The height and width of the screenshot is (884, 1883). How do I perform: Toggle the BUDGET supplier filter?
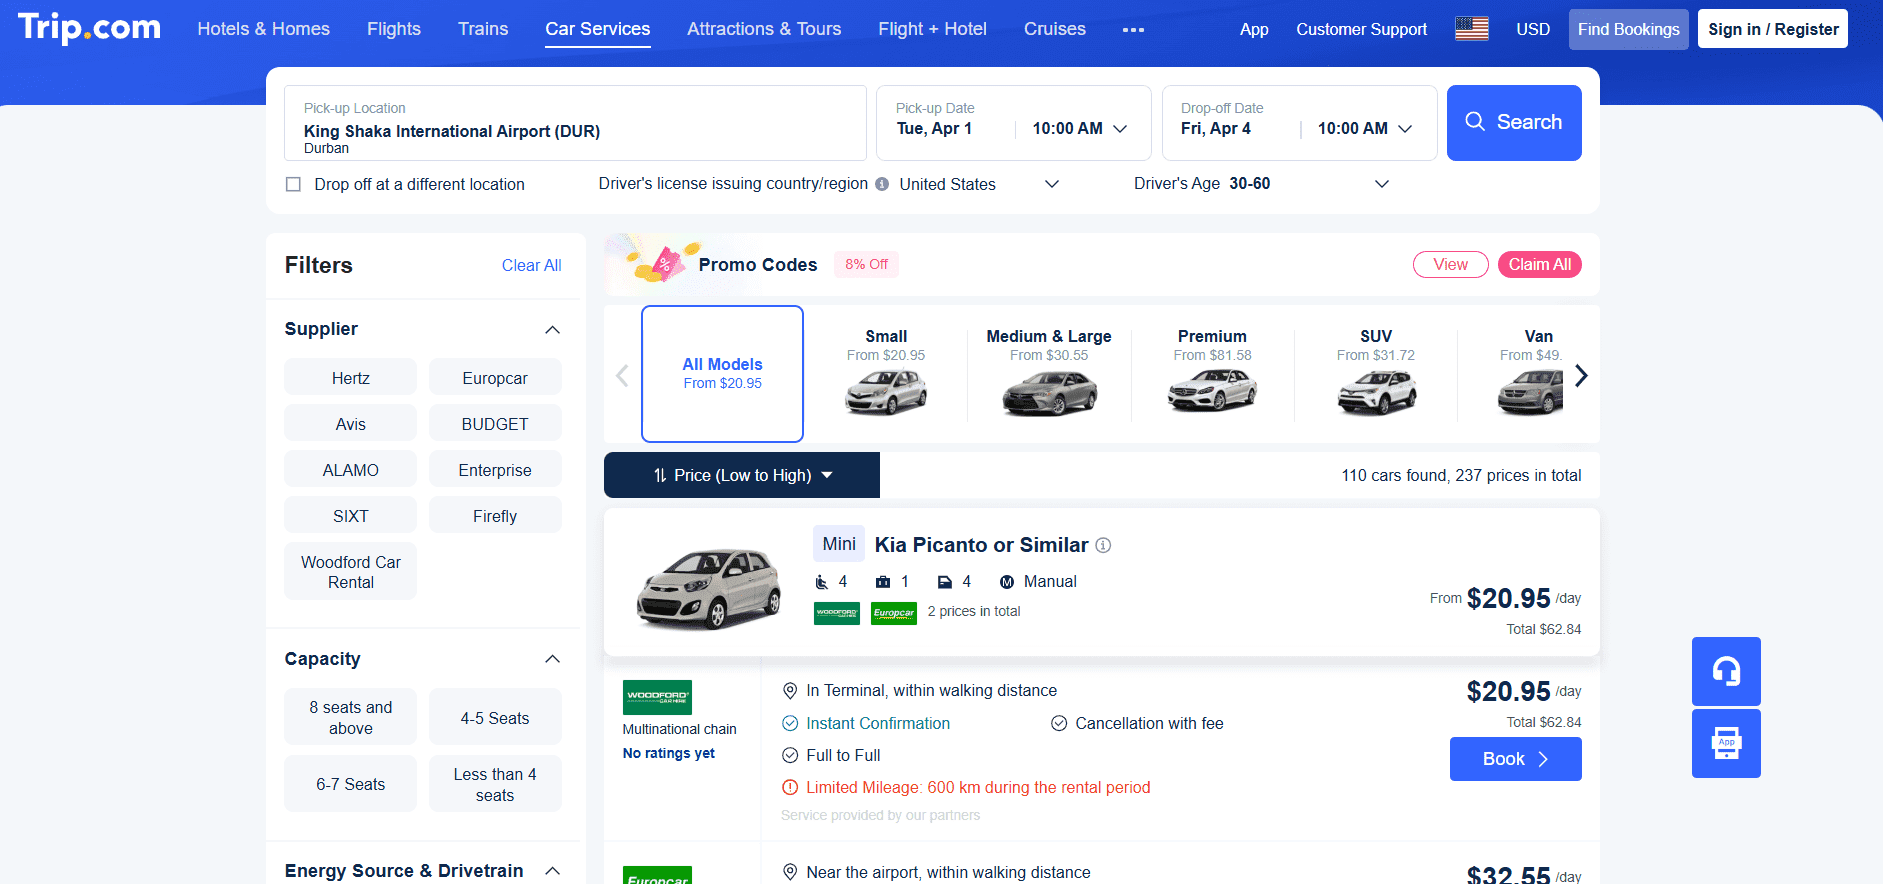click(x=495, y=424)
